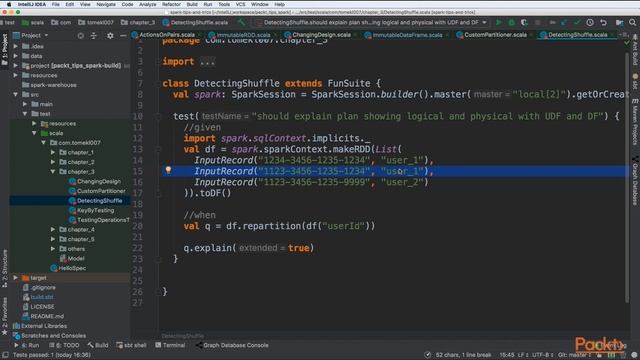Screen dimensions: 640x360
Task: Commit changes with the green checkmark icon
Action: [577, 22]
